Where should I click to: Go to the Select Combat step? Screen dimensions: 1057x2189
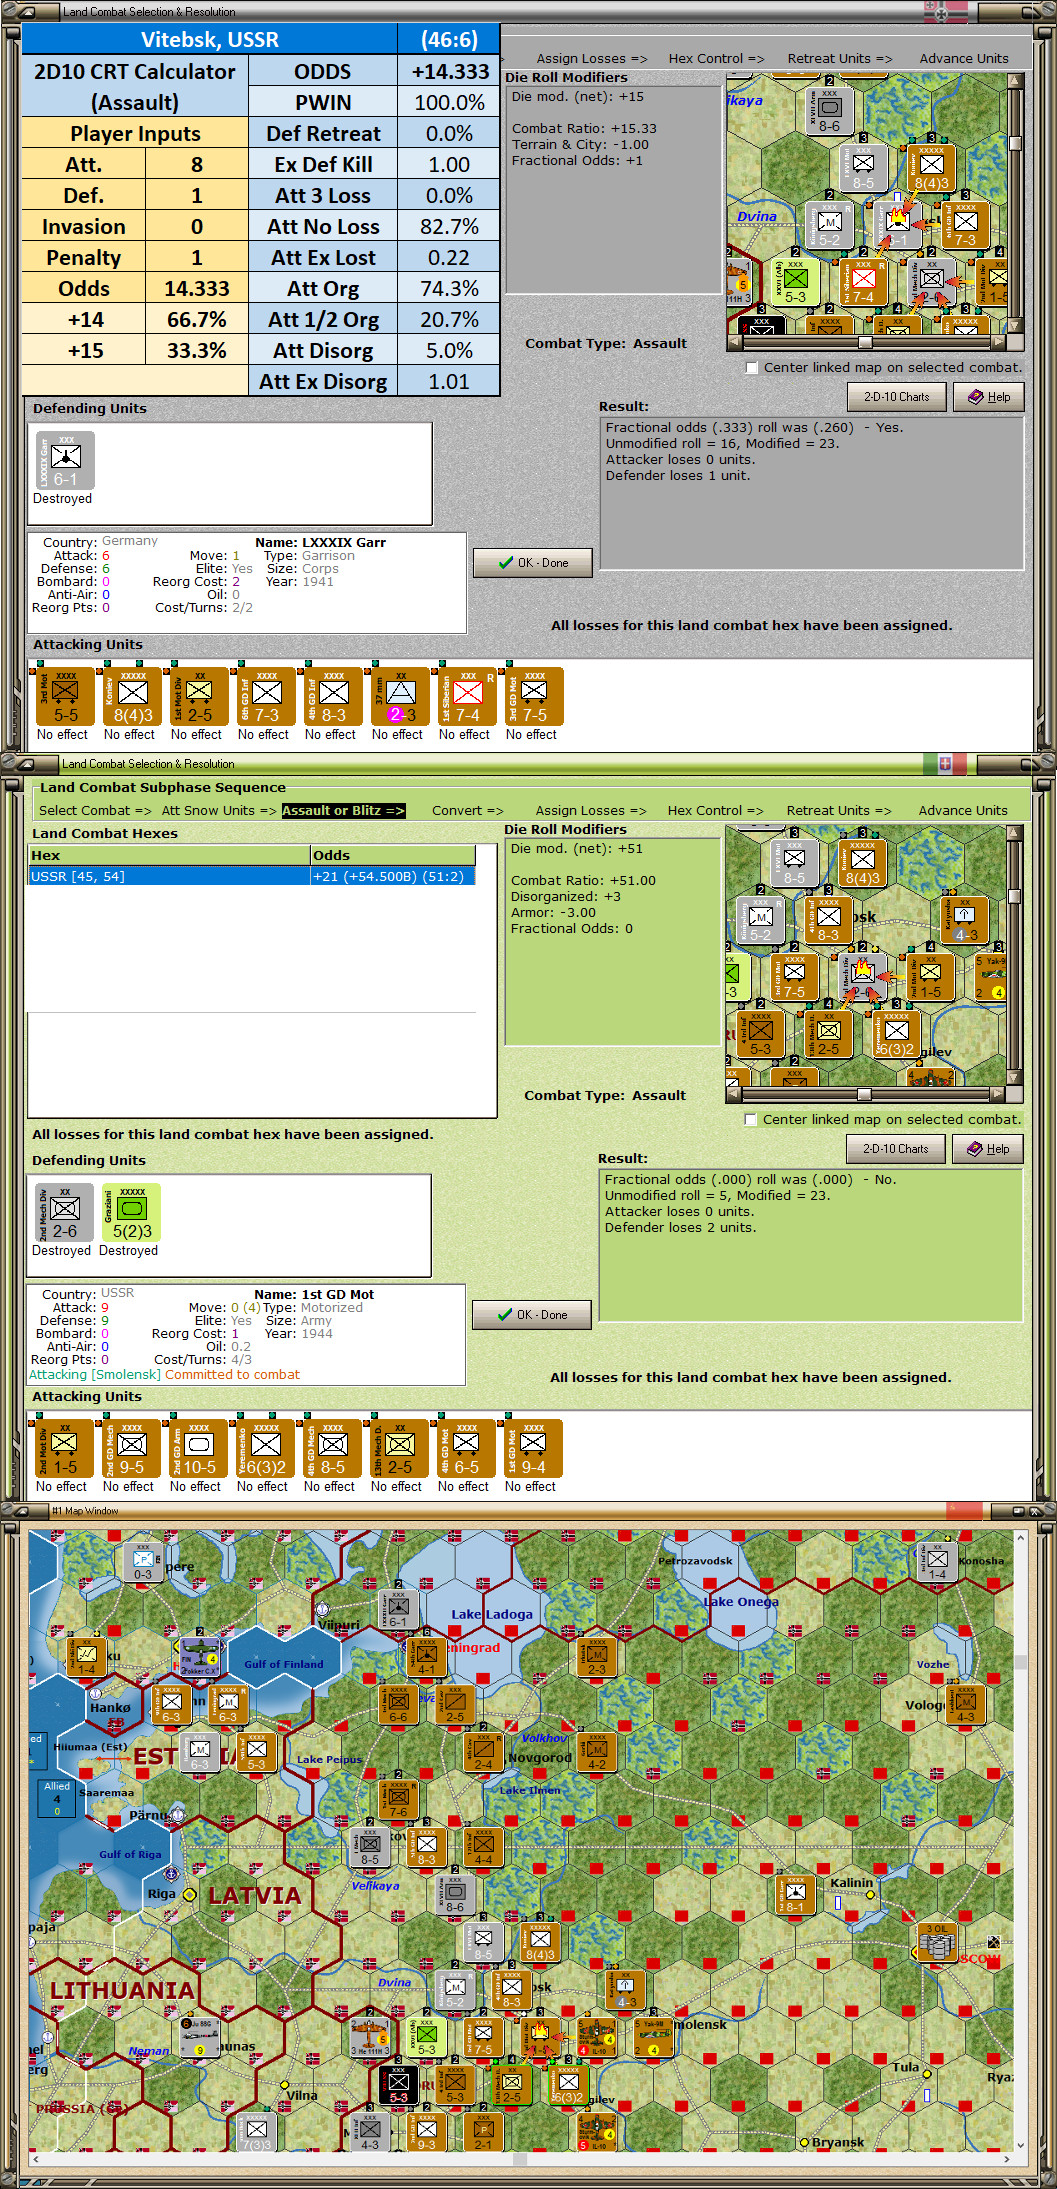(x=95, y=811)
